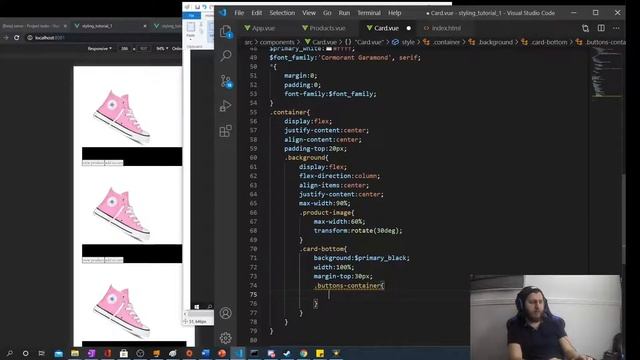
Task: Click the second pink sneaker image in browser
Action: (122, 214)
